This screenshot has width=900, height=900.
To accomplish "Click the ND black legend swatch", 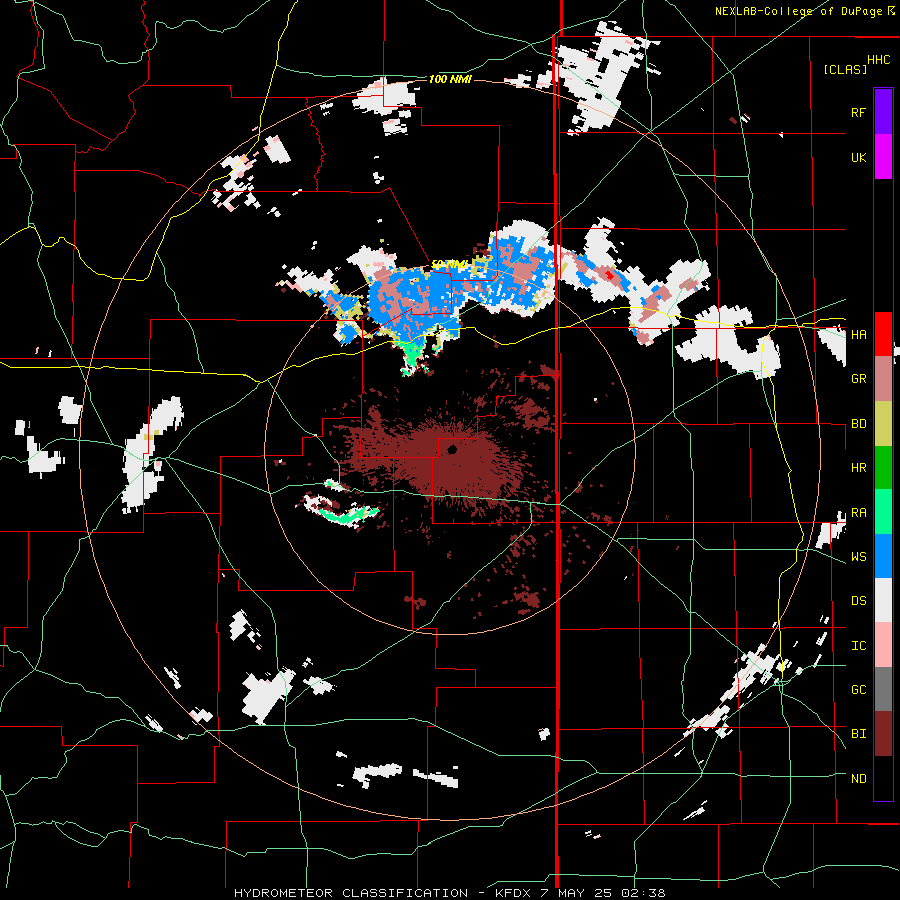I will pos(883,778).
